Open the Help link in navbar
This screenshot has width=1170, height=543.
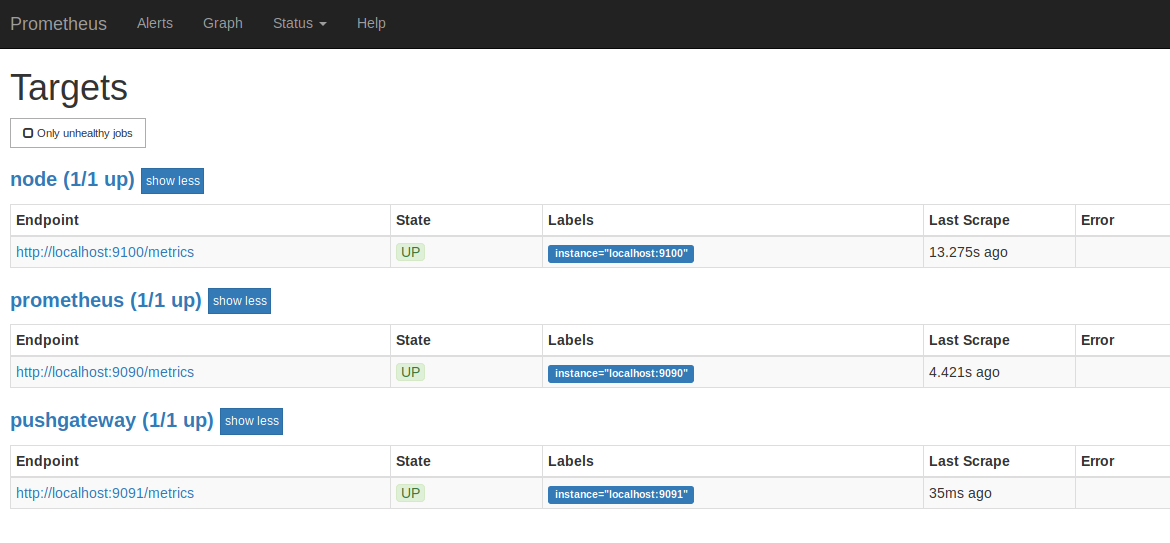pyautogui.click(x=372, y=23)
